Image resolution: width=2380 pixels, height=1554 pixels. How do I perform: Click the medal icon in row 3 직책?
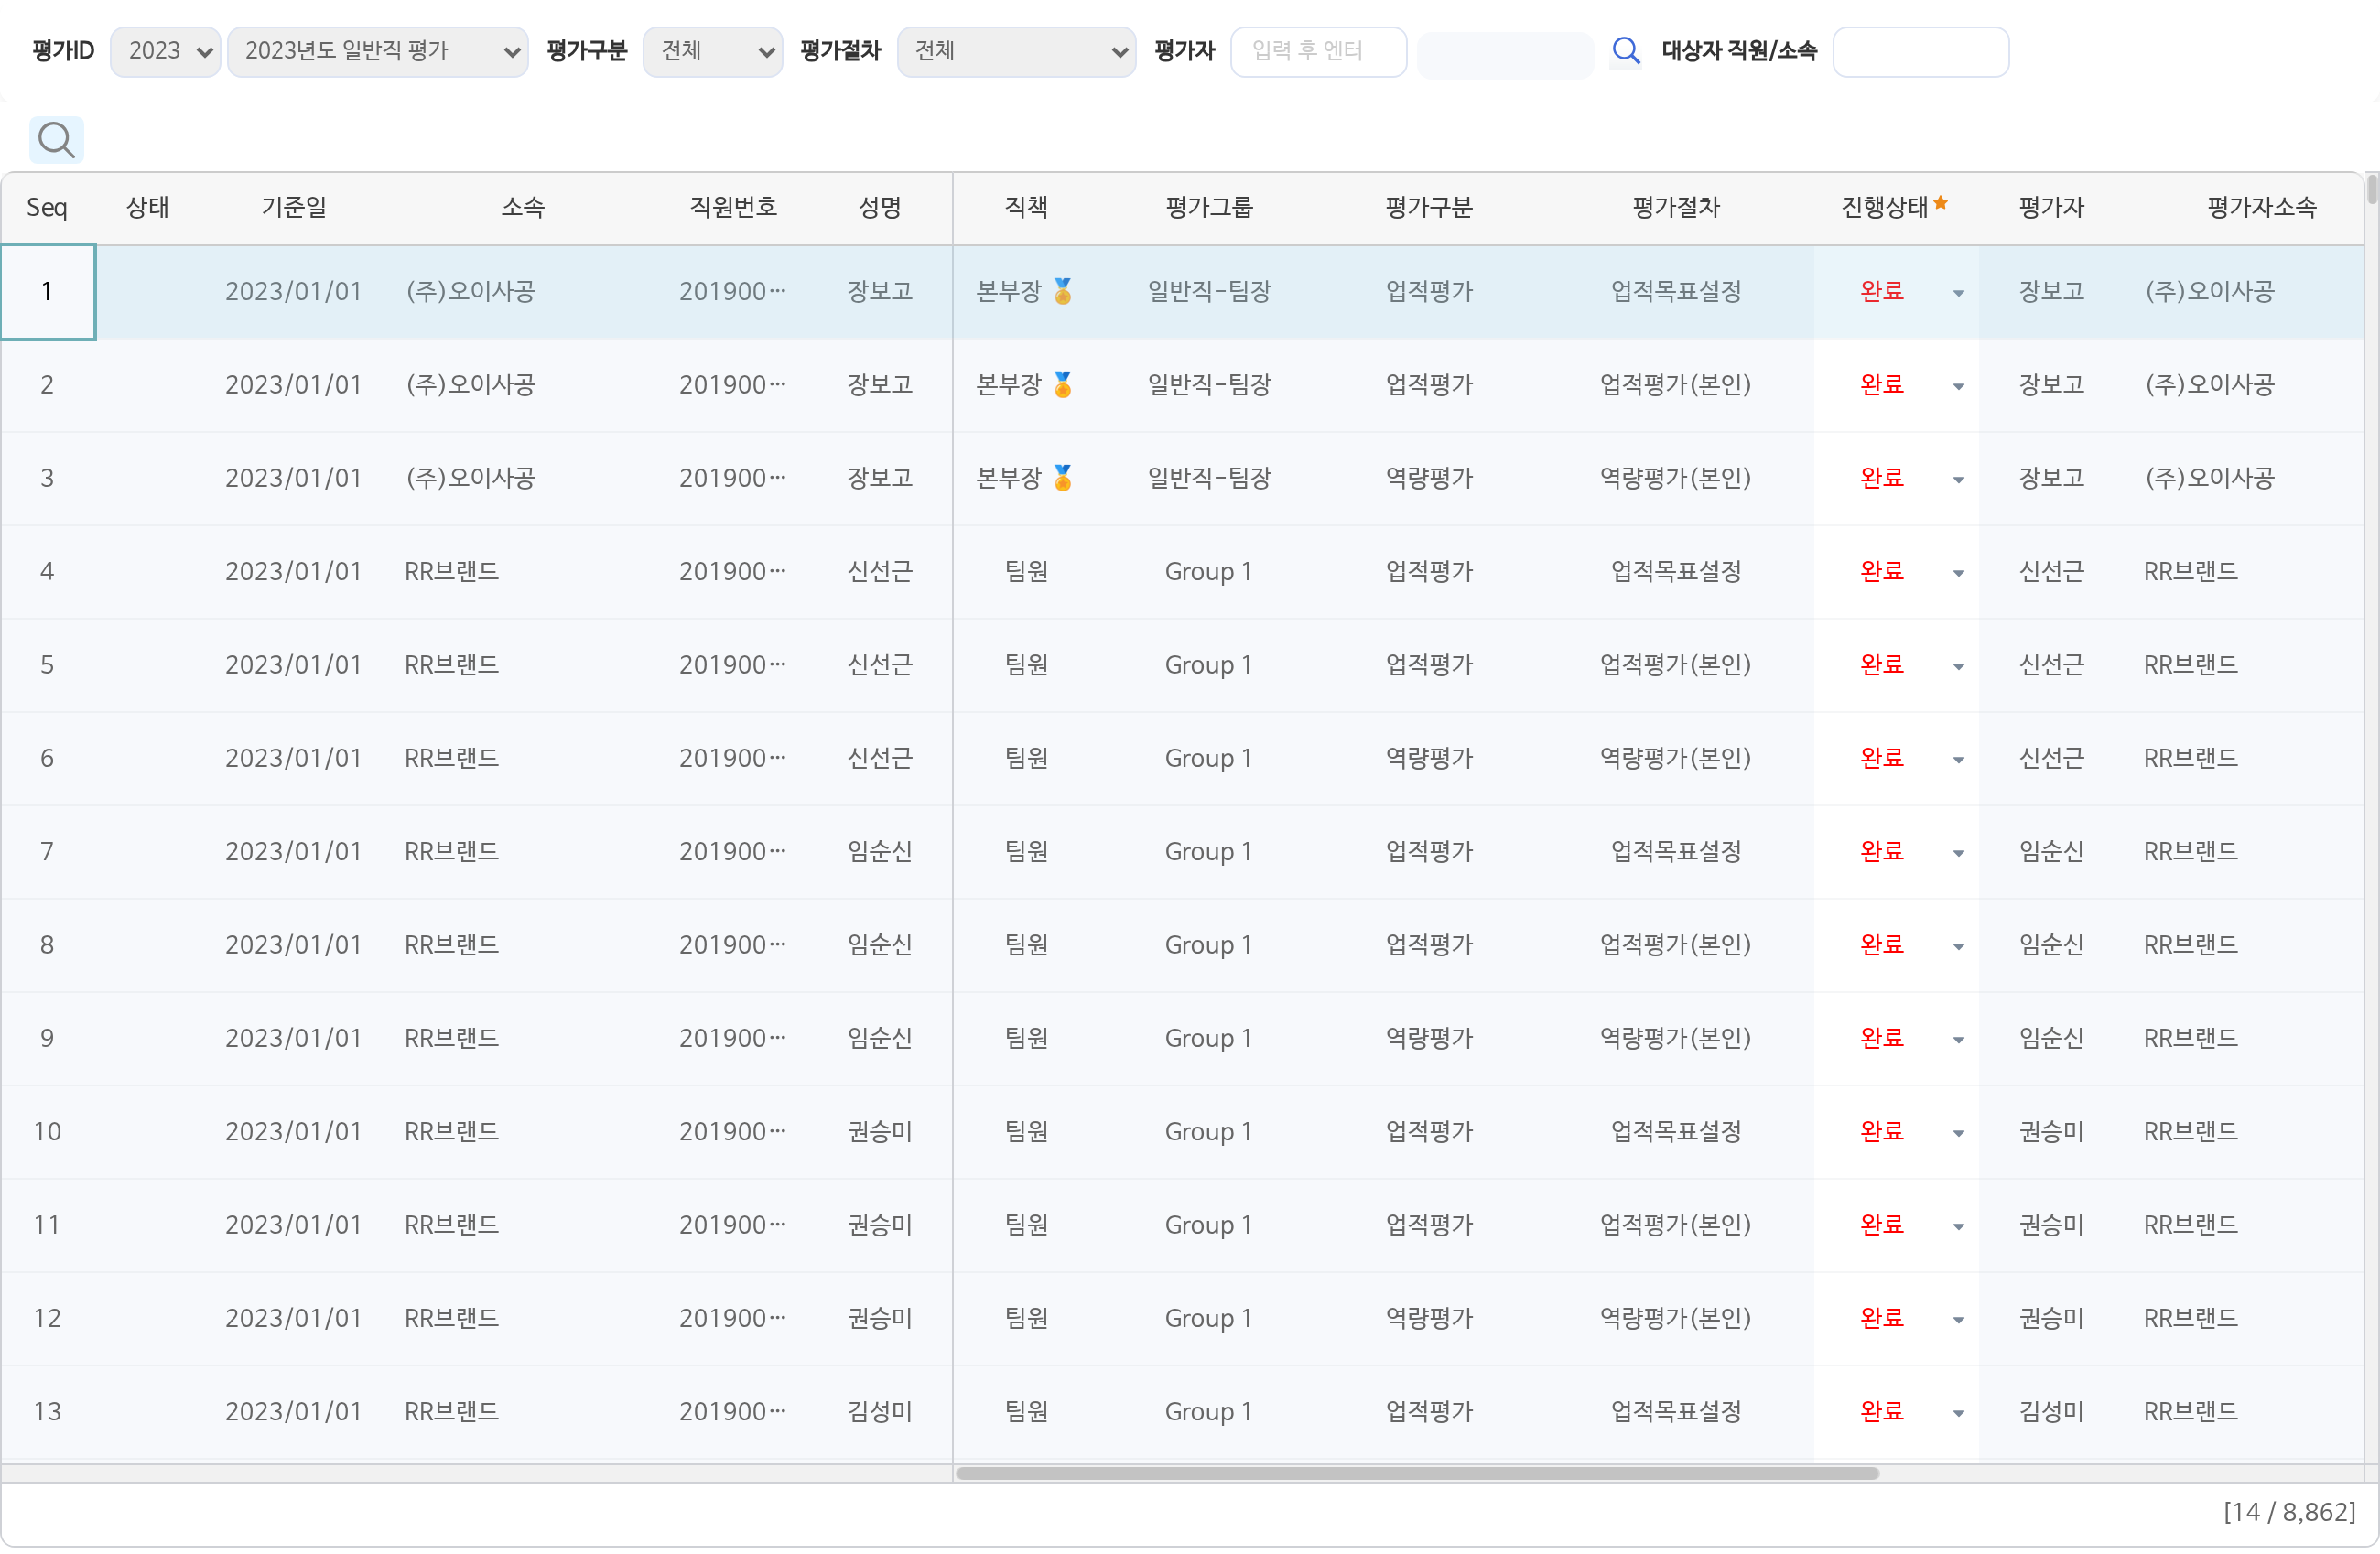[1063, 478]
